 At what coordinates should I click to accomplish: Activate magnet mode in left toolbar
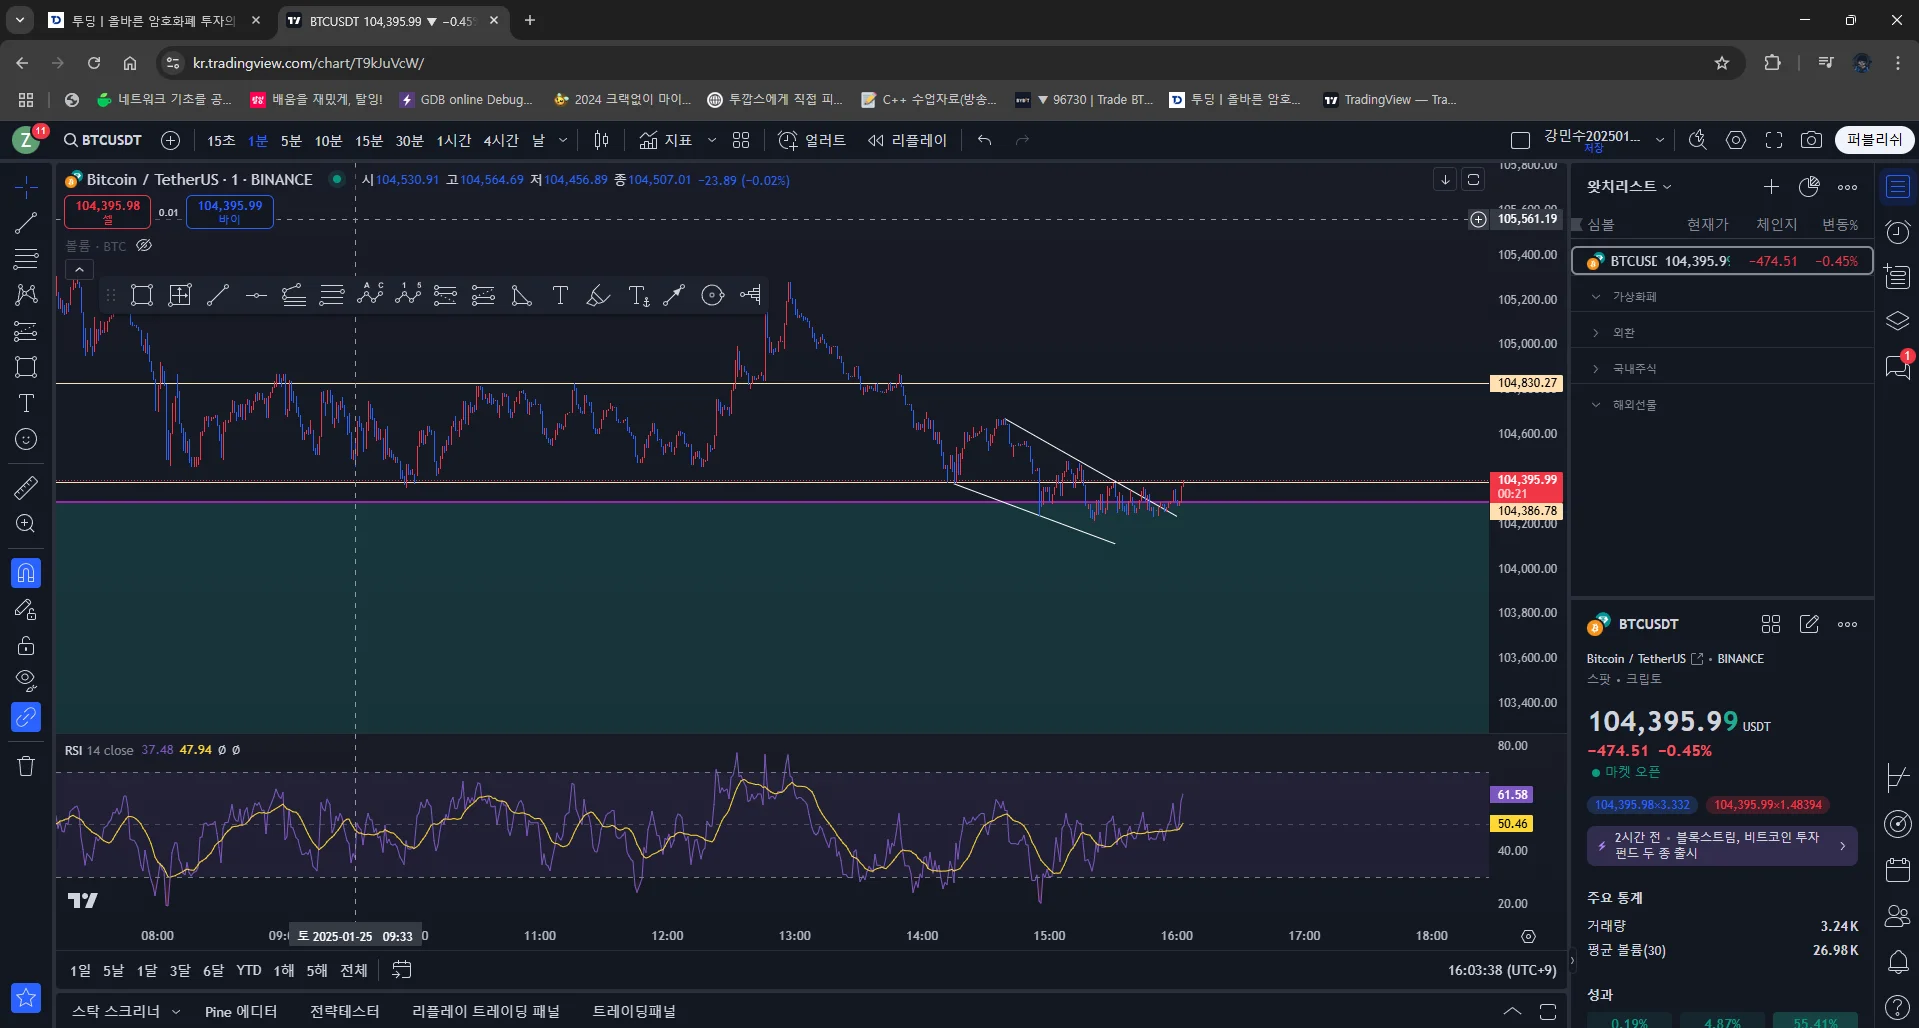point(26,573)
